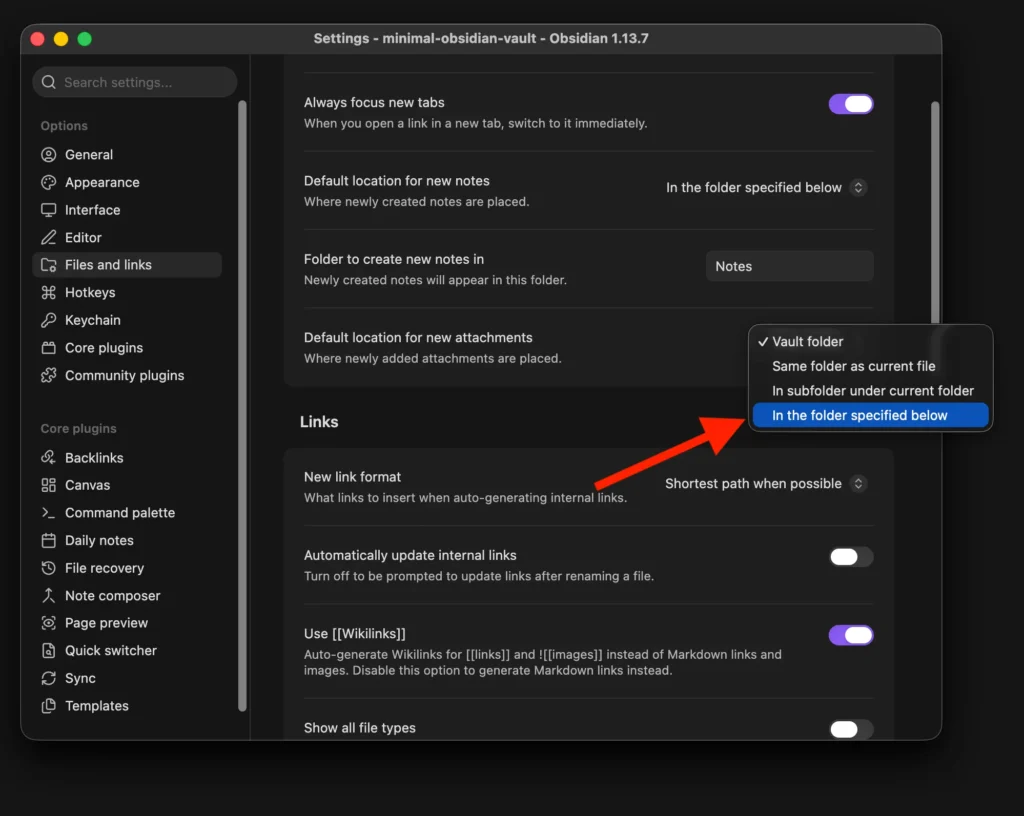Open Core plugins settings

click(127, 348)
